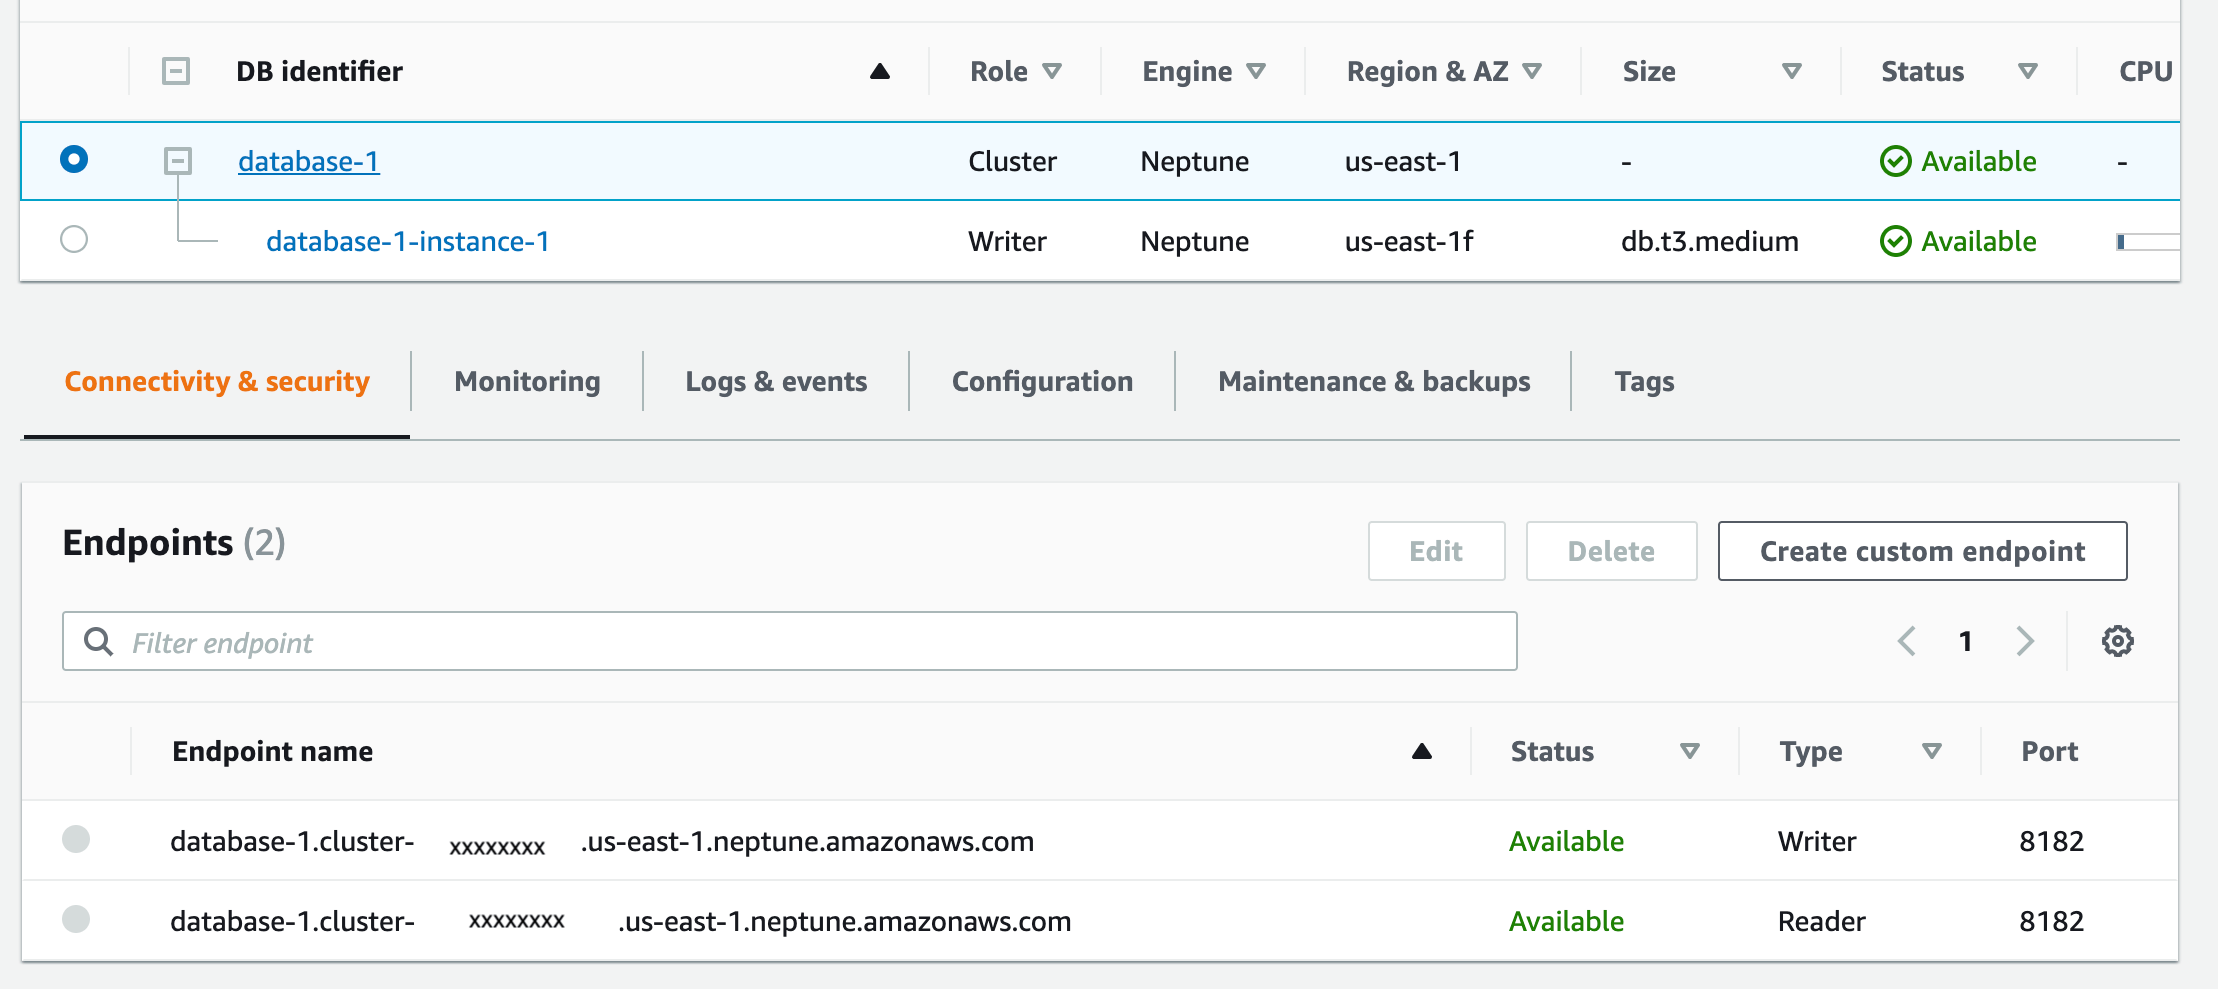Image resolution: width=2218 pixels, height=989 pixels.
Task: Click the previous page chevron arrow
Action: (1906, 641)
